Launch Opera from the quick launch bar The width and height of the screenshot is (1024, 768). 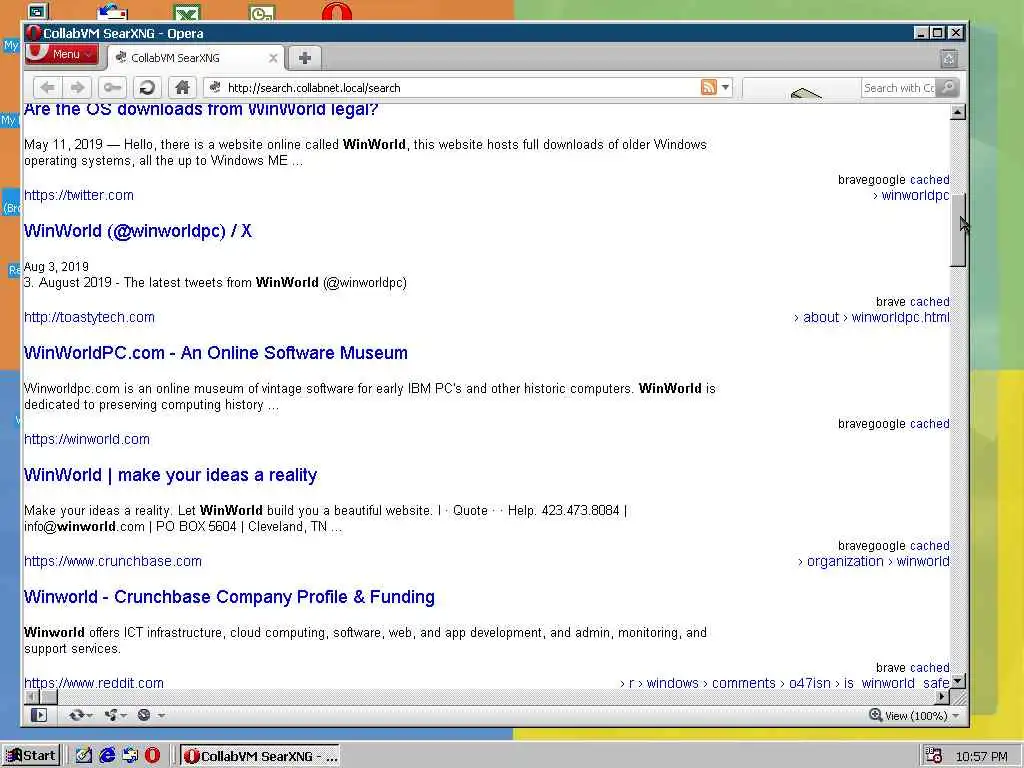tap(152, 756)
